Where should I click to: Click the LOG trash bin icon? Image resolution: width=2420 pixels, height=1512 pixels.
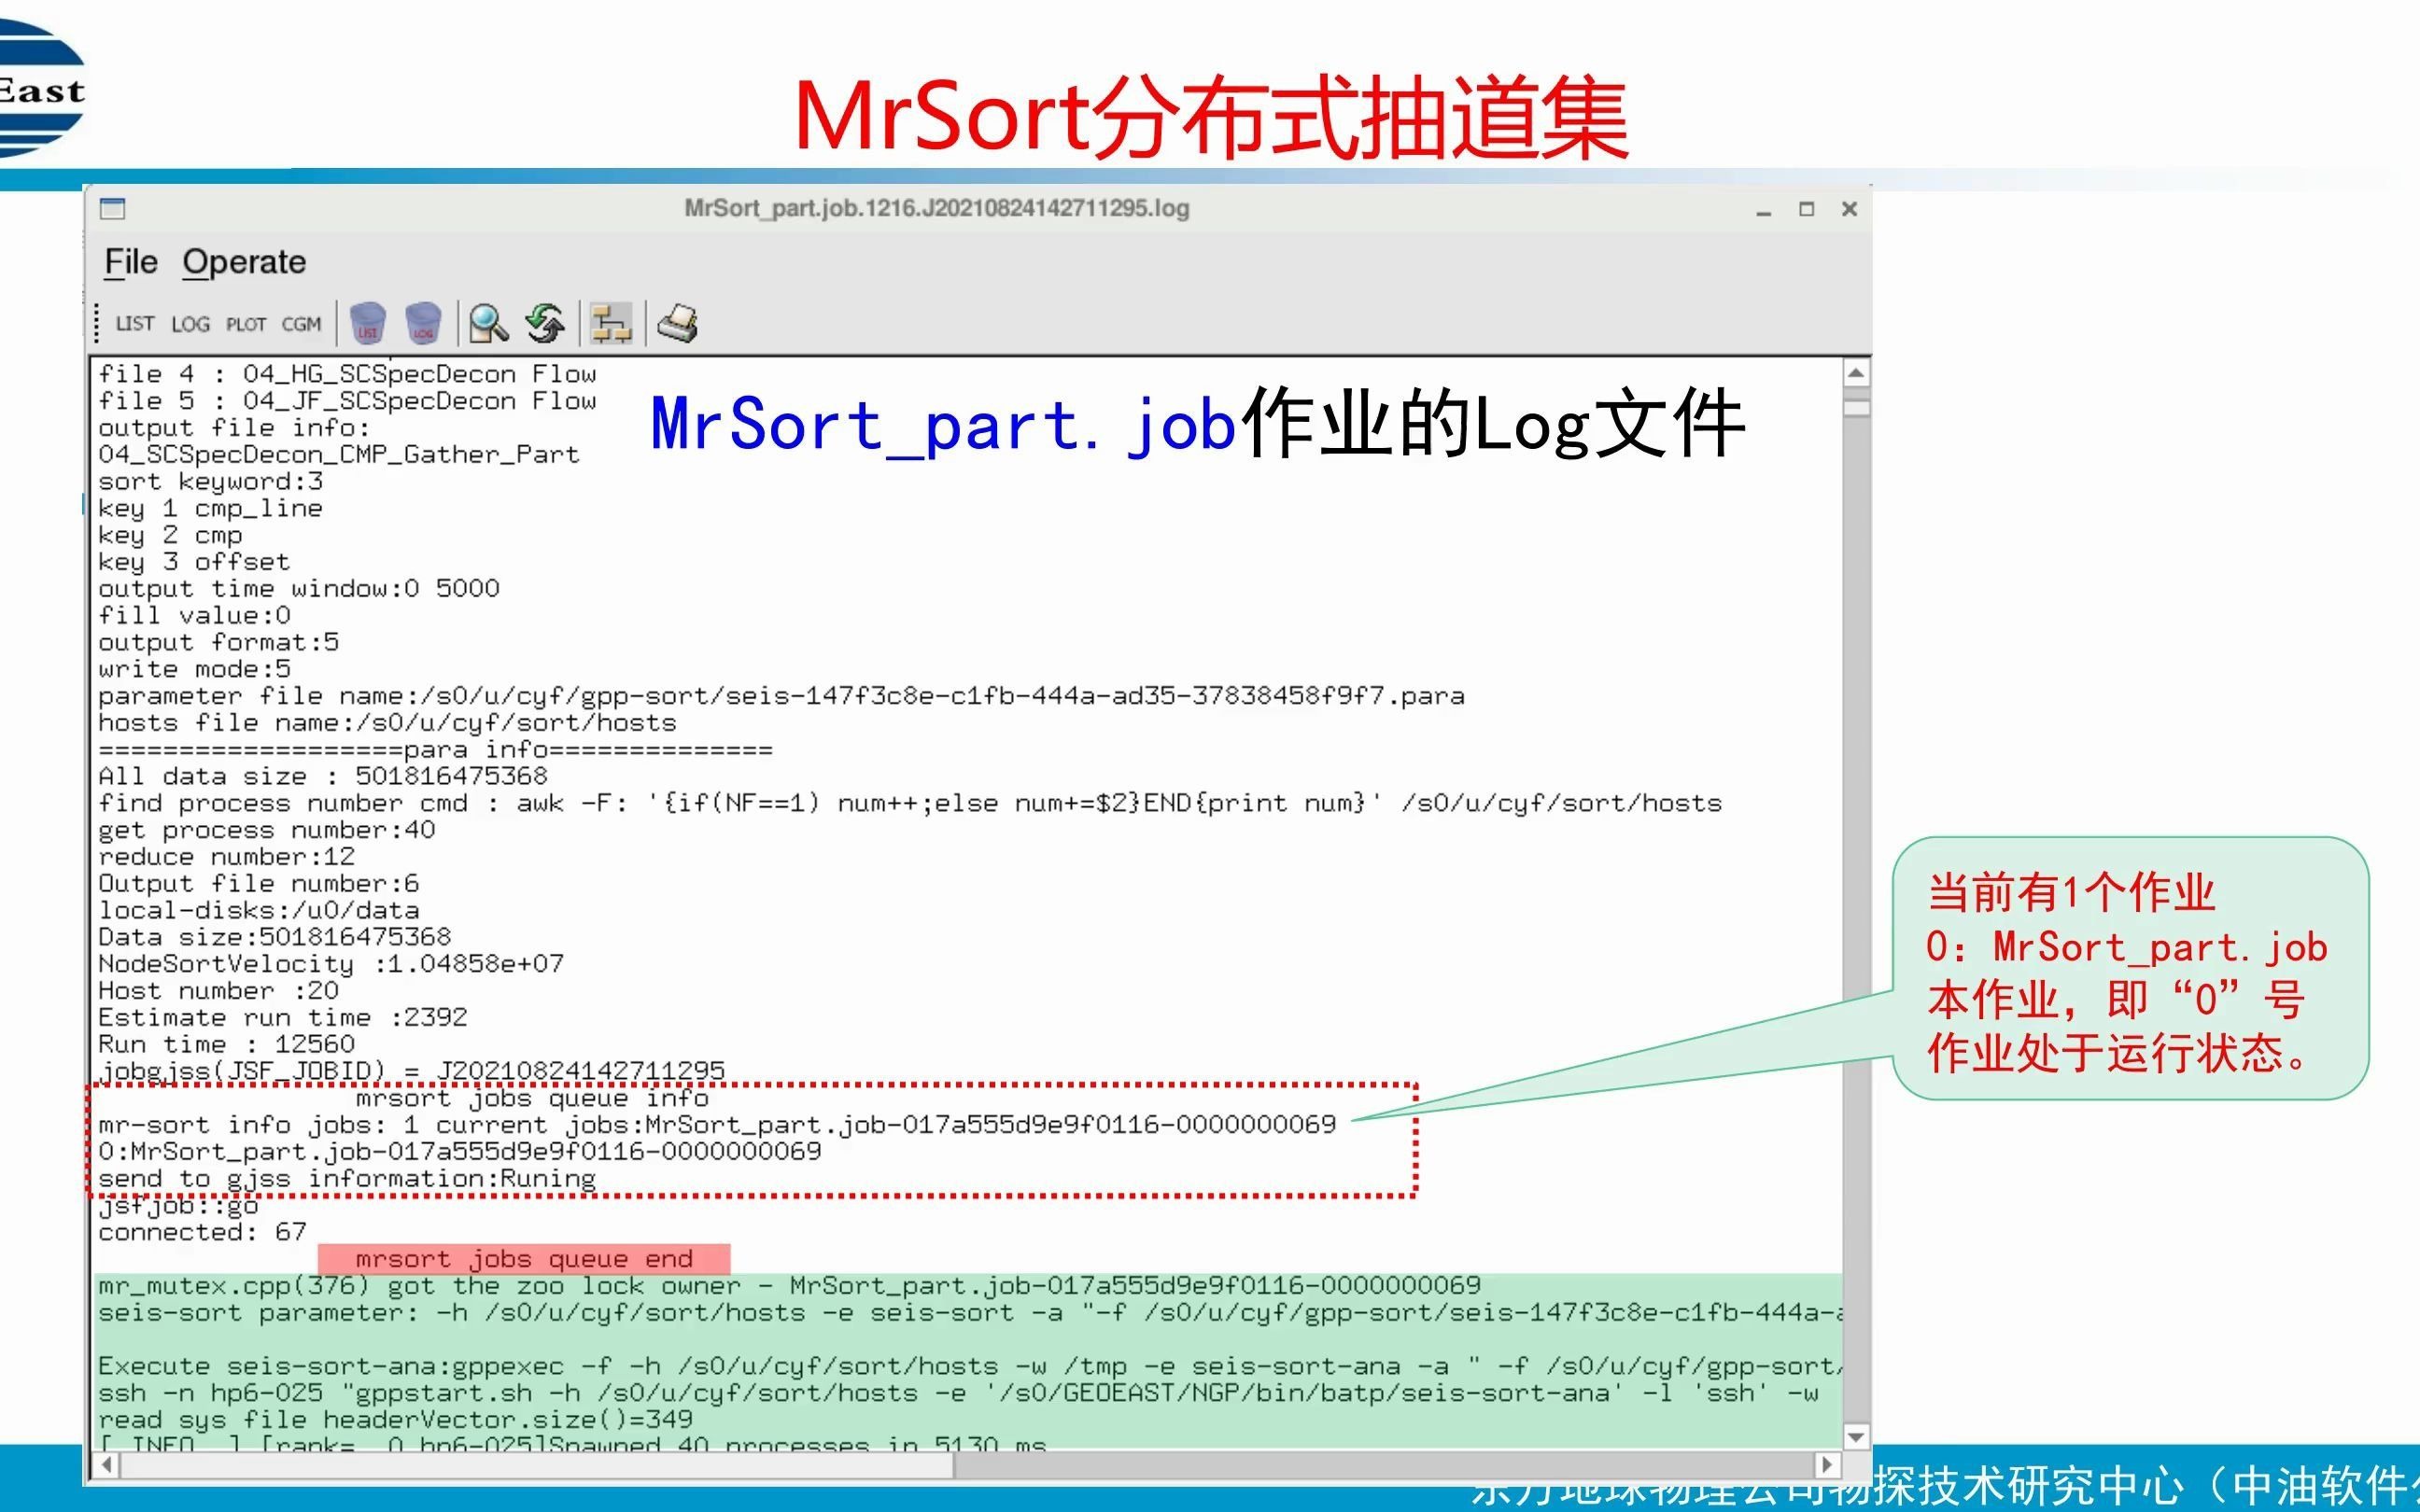[x=423, y=324]
